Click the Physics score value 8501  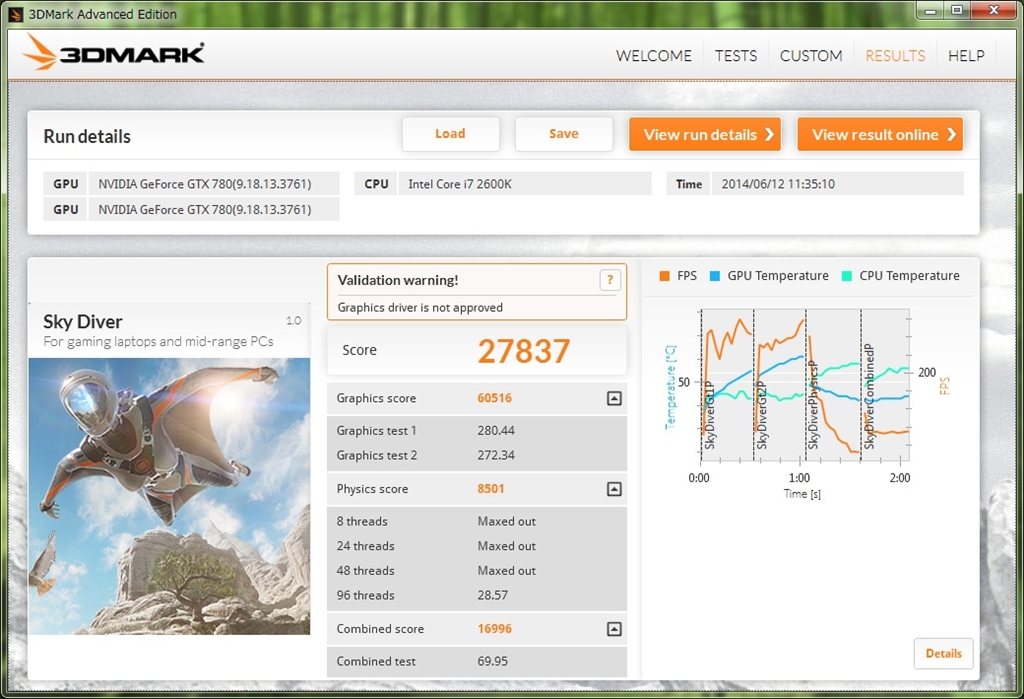pos(490,489)
